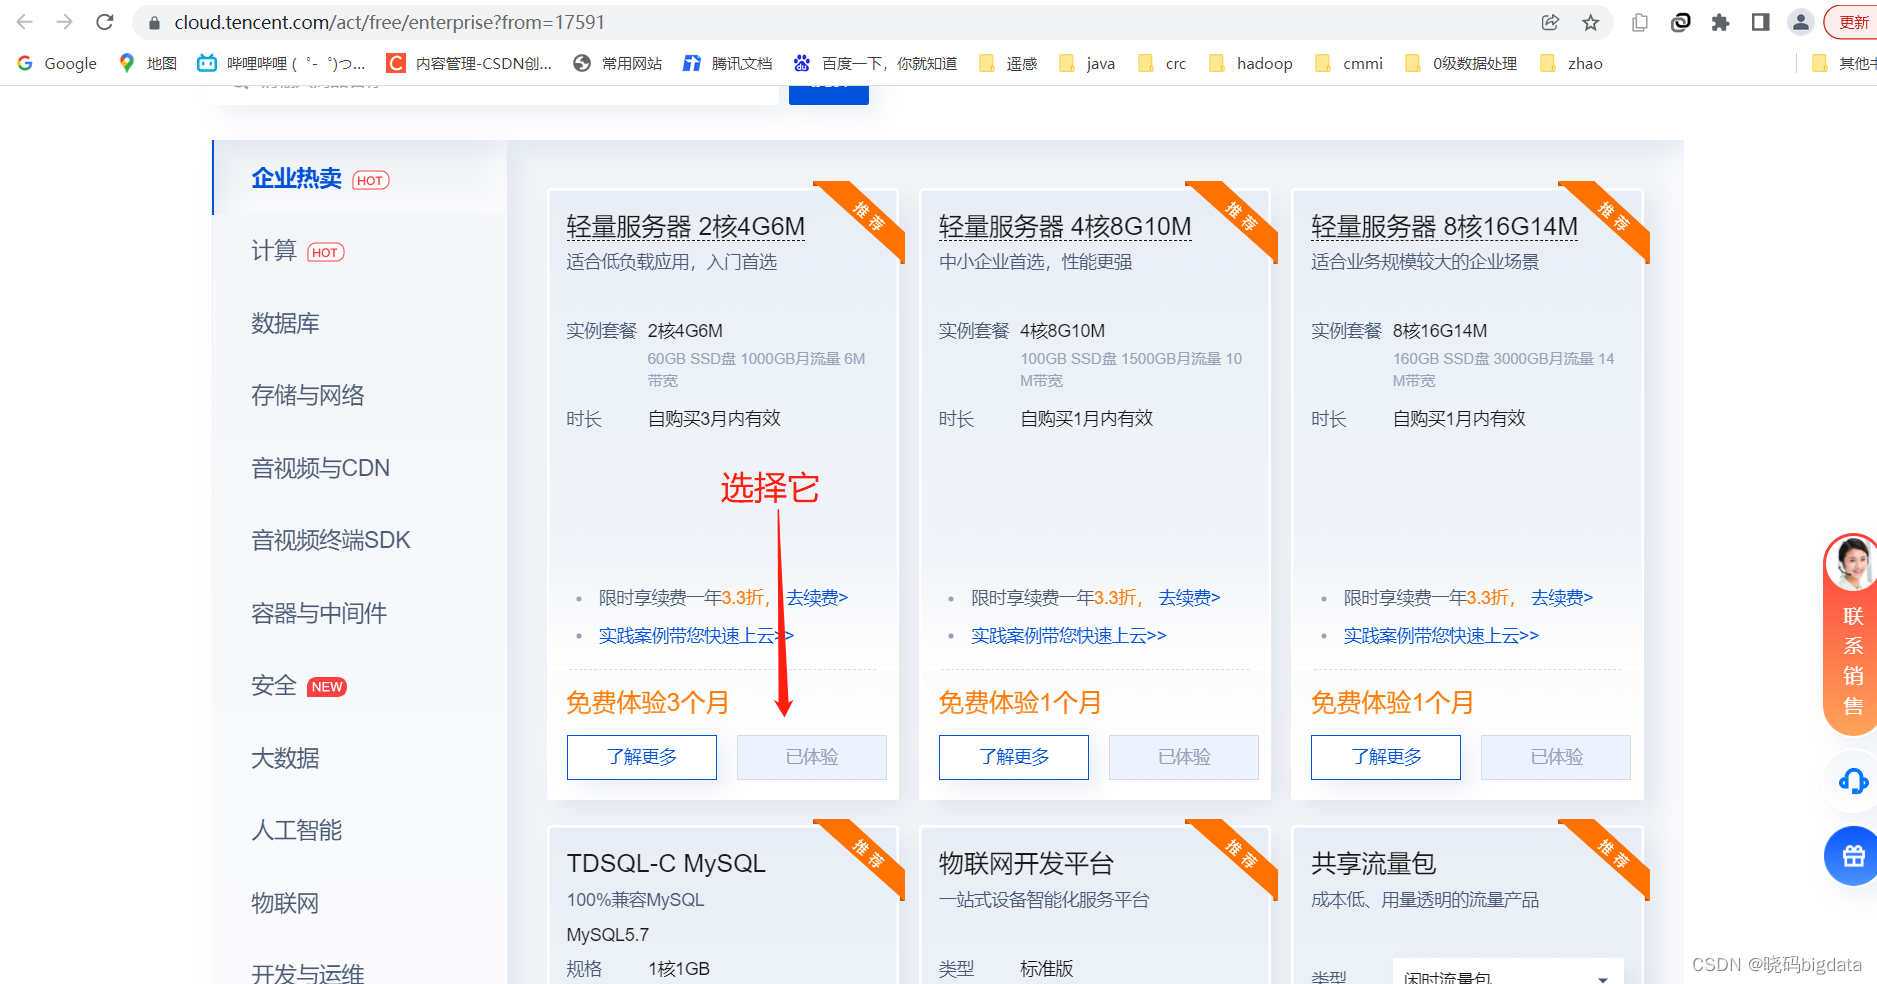Open the 轻量服务器 2核4G6M title
The height and width of the screenshot is (984, 1877).
point(686,227)
